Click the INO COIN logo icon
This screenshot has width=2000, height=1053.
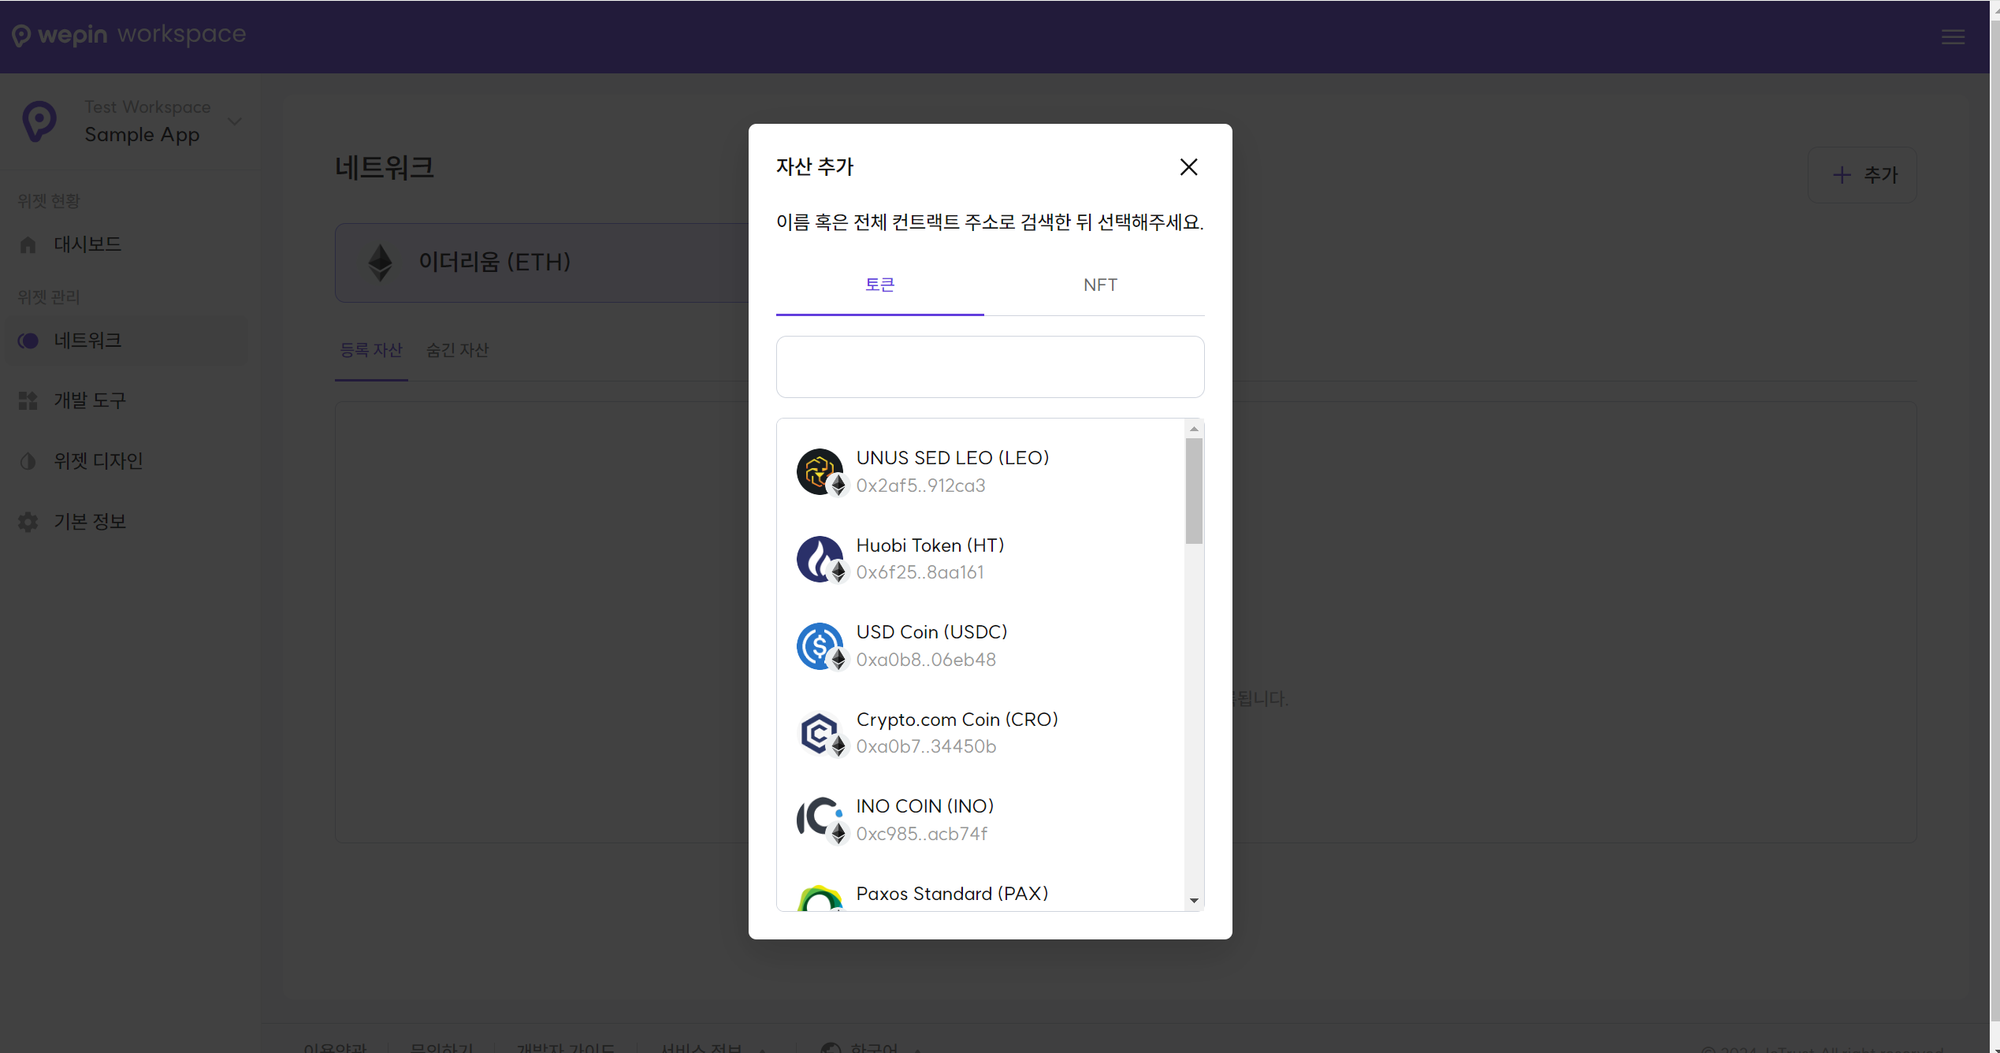tap(819, 819)
